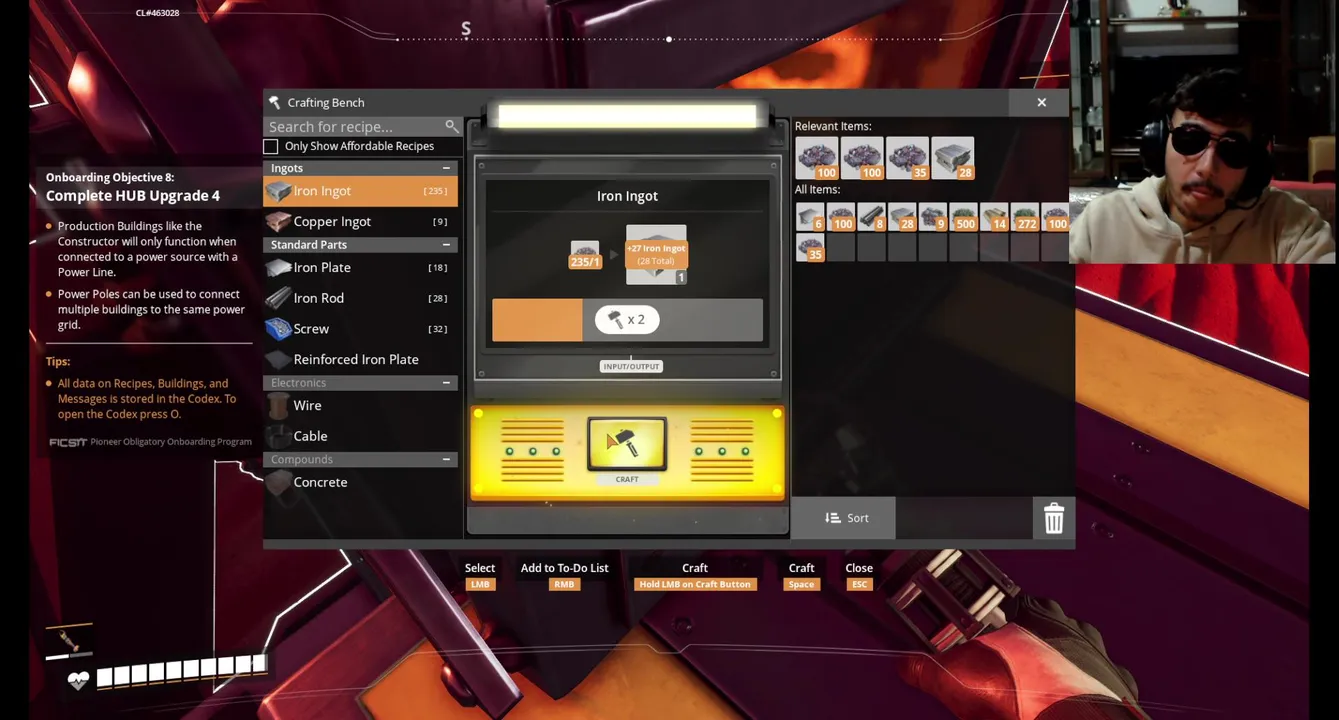
Task: Select the Iron Ingot recipe
Action: click(360, 191)
